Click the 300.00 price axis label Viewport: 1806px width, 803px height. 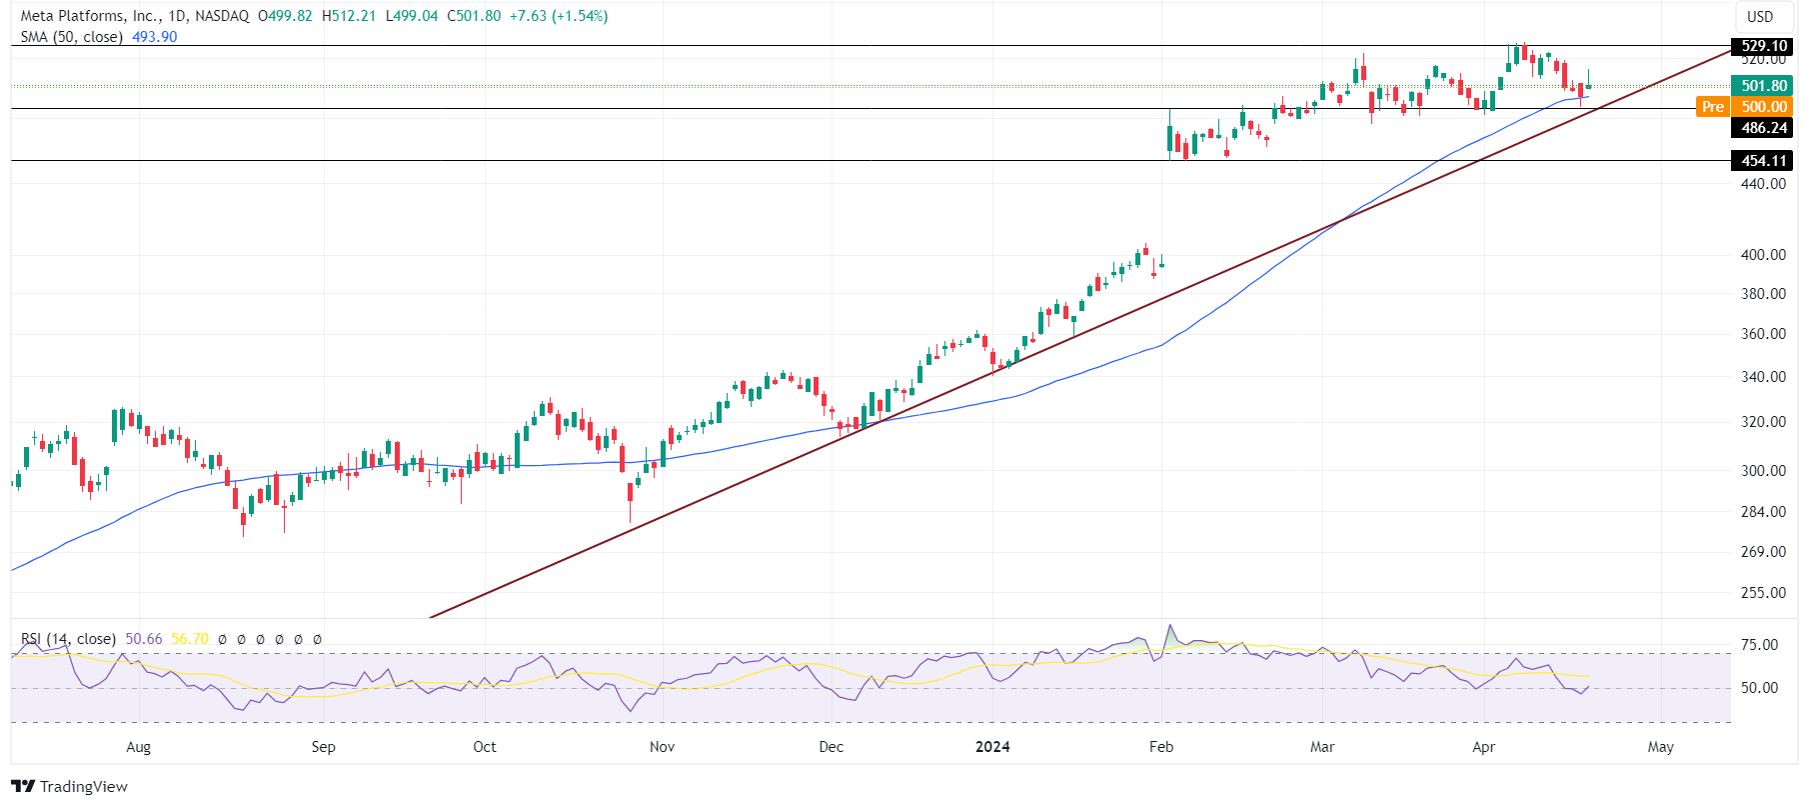click(x=1763, y=471)
